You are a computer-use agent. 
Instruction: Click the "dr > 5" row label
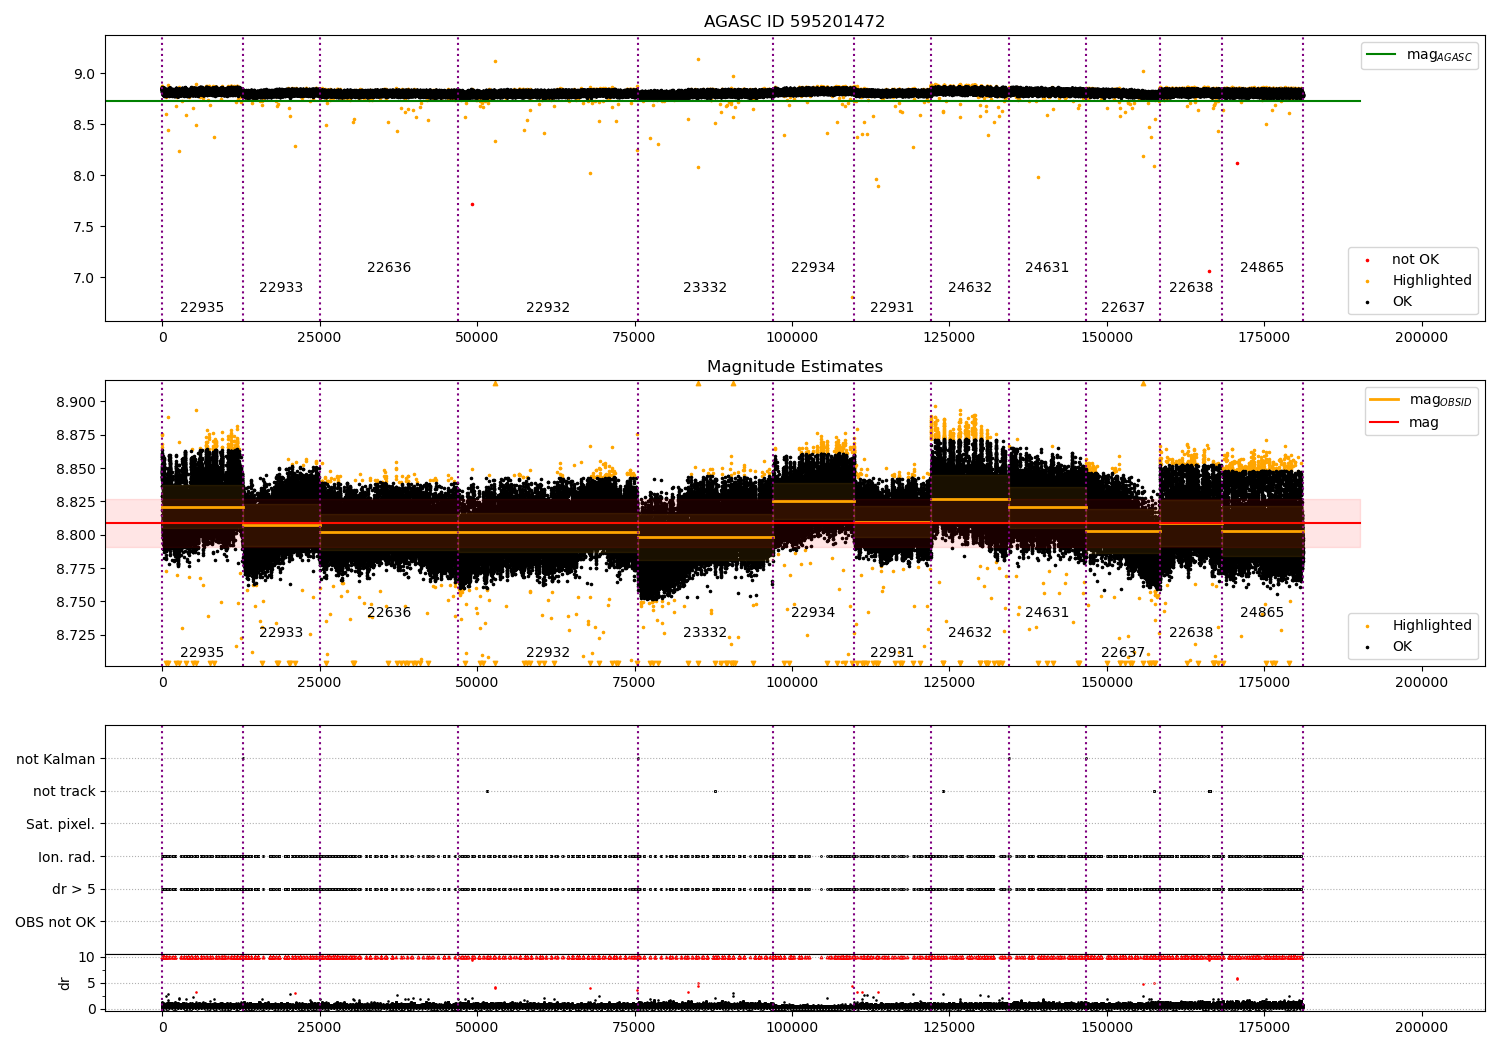[74, 889]
